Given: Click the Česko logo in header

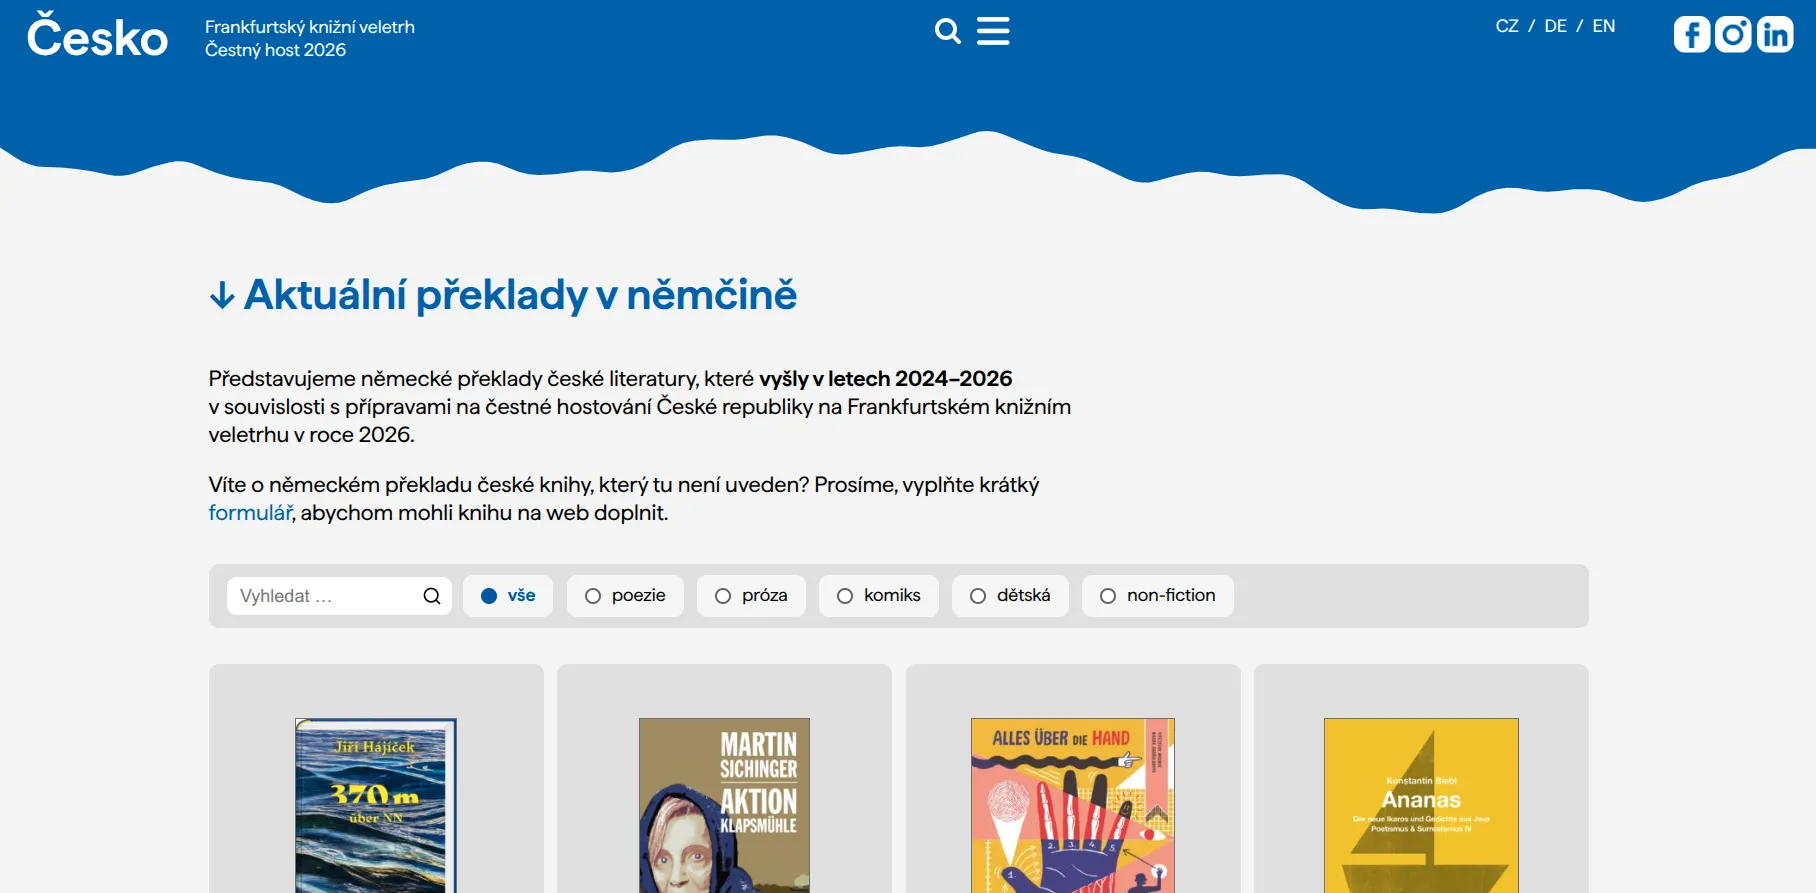Looking at the screenshot, I should click(97, 36).
